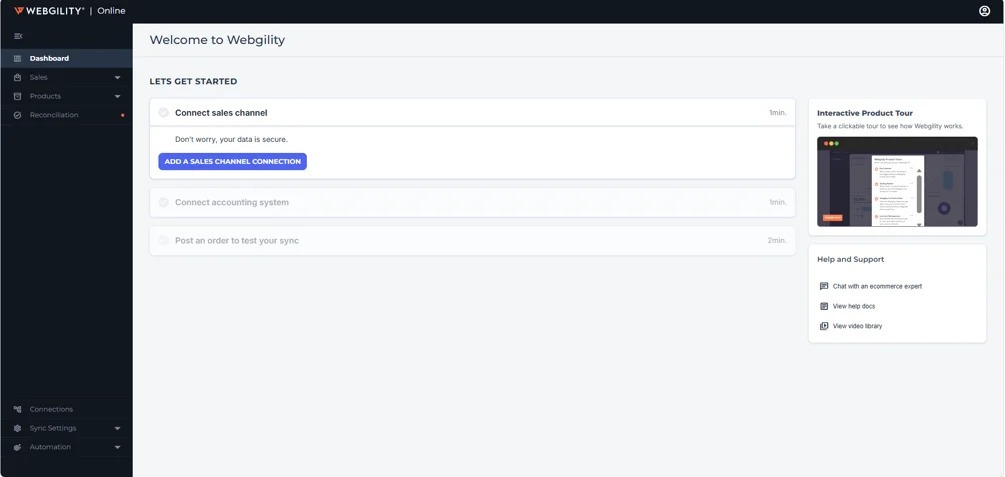Click the video library play icon
Image resolution: width=1005 pixels, height=477 pixels.
point(824,326)
